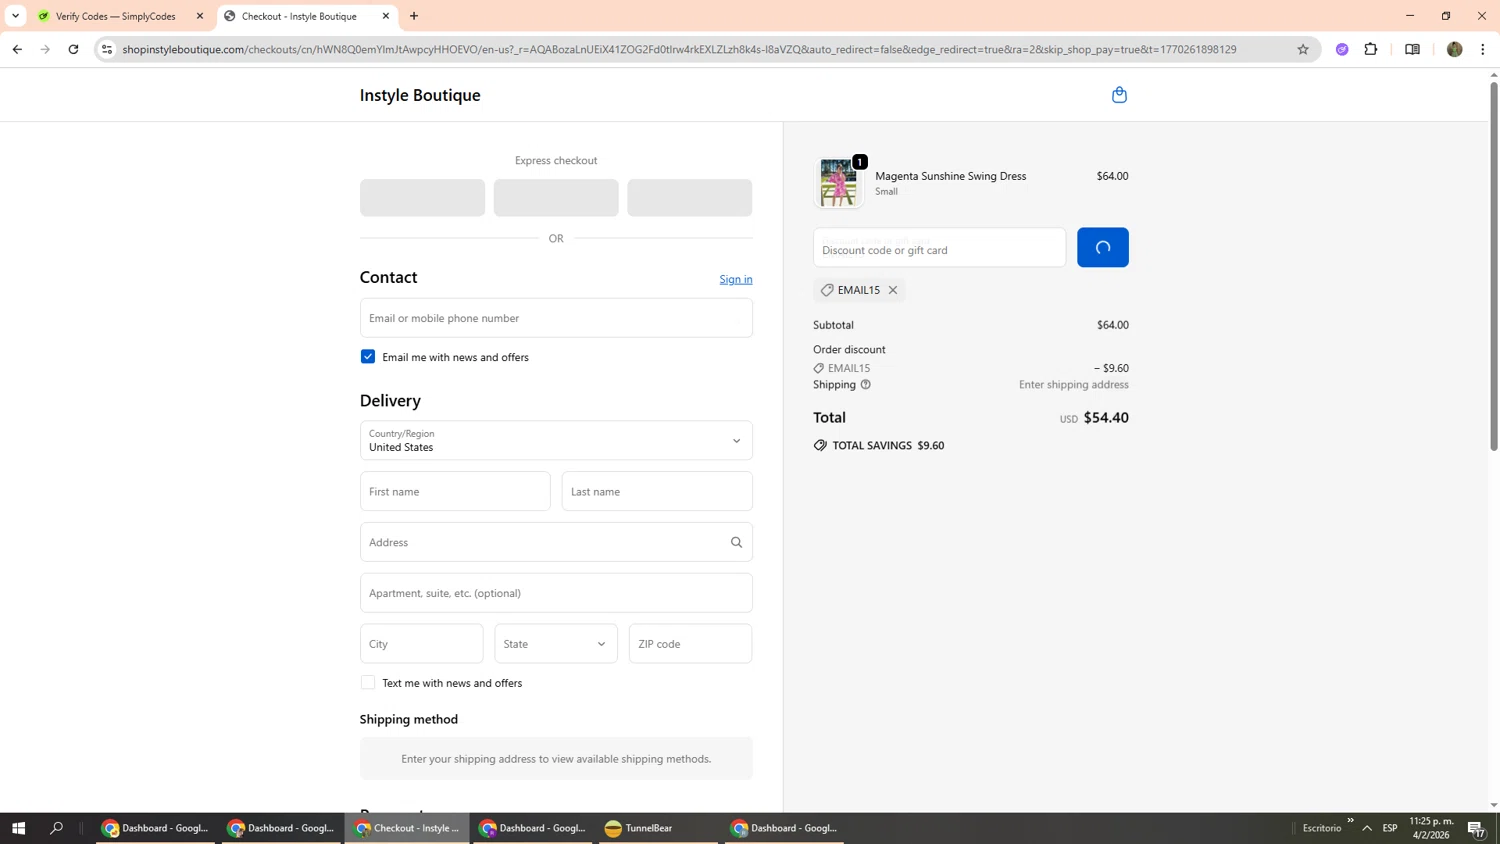Go back in browser history
1500x844 pixels.
(17, 49)
